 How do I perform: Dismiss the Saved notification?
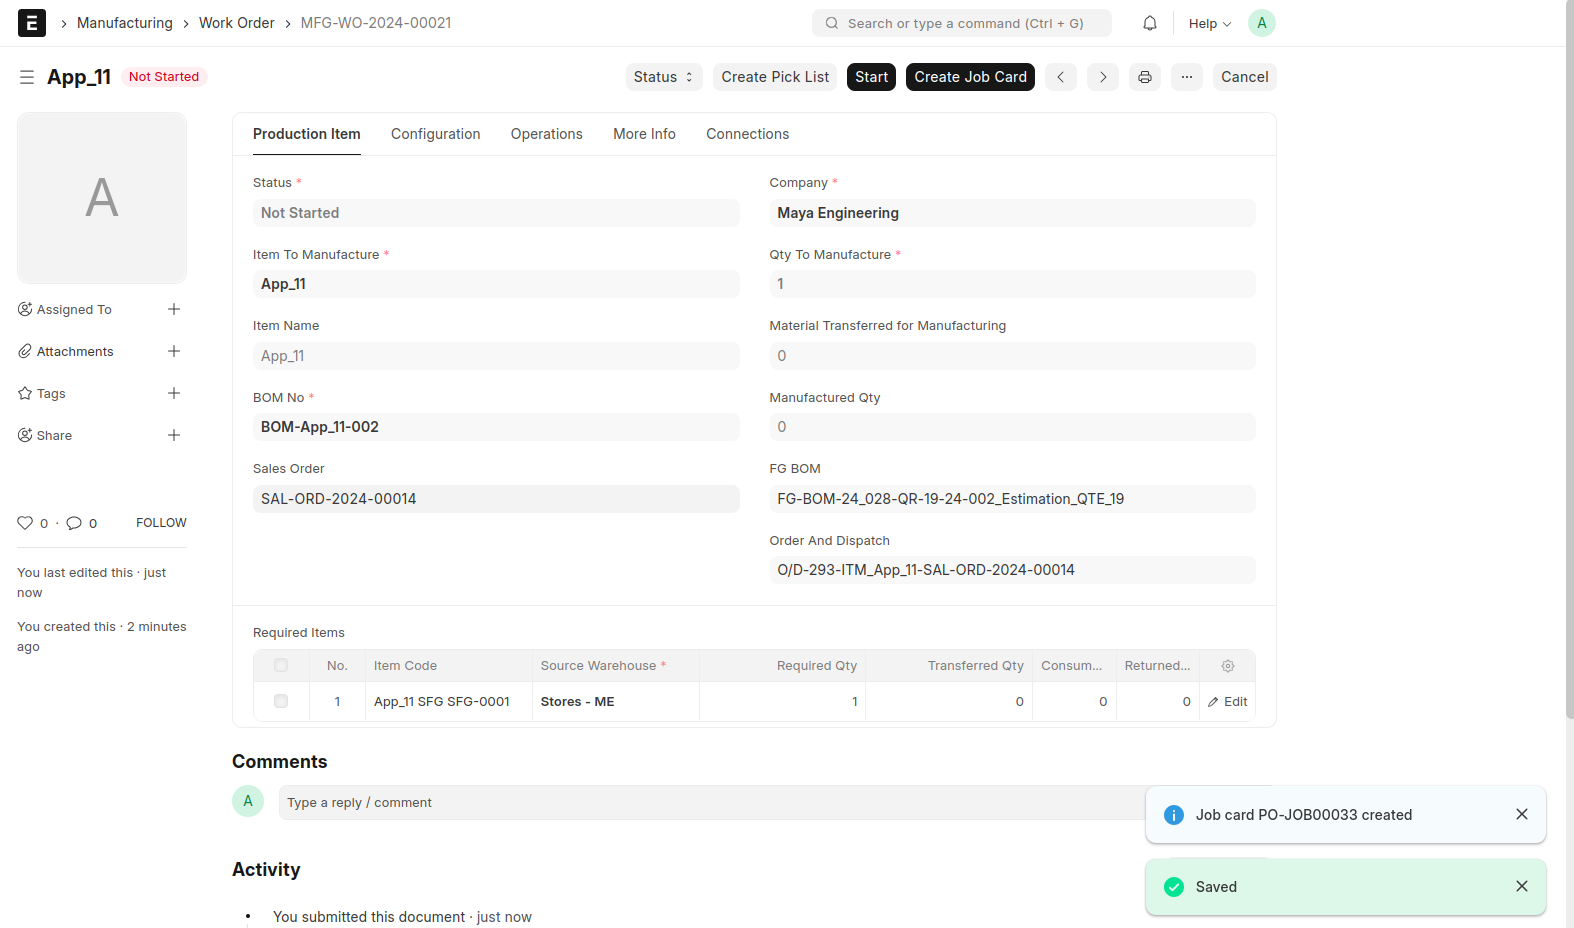1522,886
